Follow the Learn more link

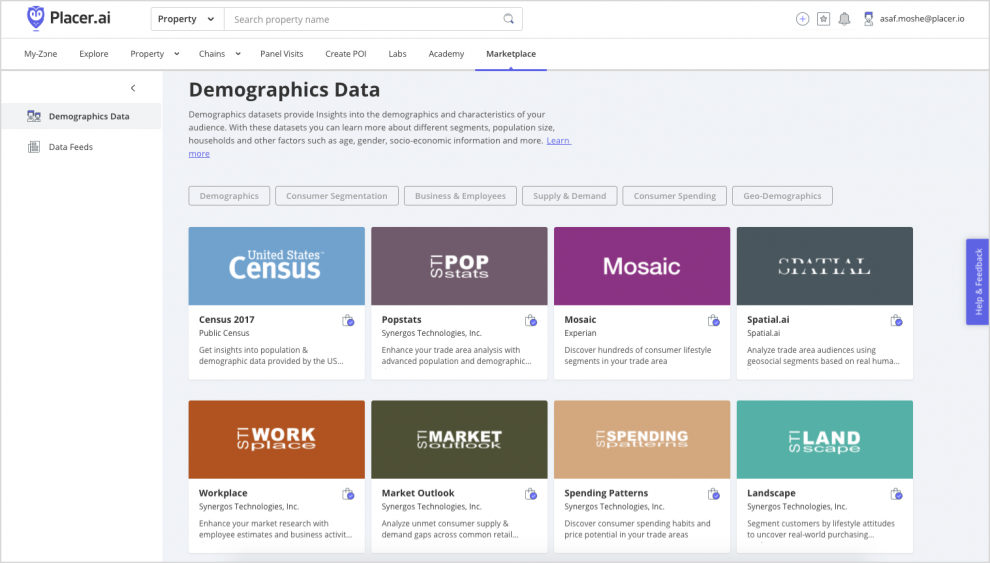(558, 141)
